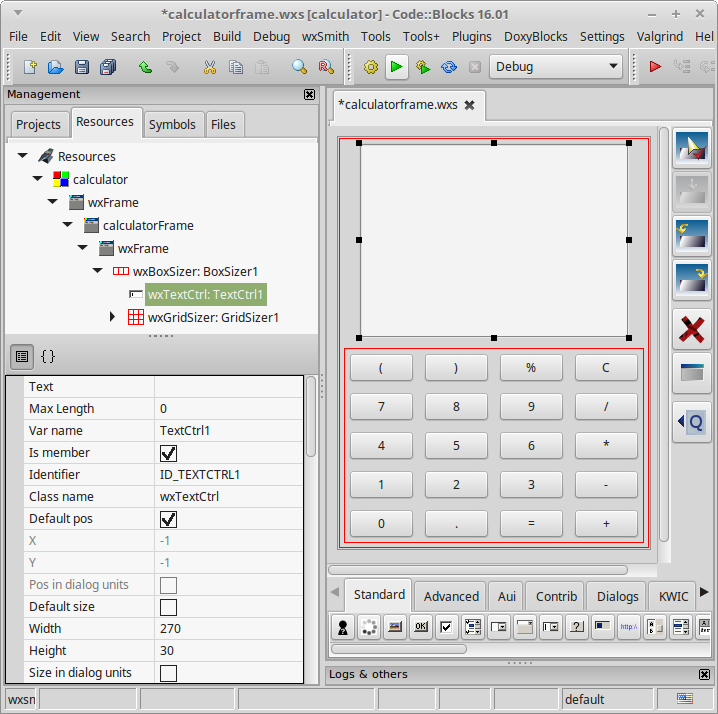The image size is (718, 714).
Task: Click the Find magnifier icon
Action: coord(299,67)
